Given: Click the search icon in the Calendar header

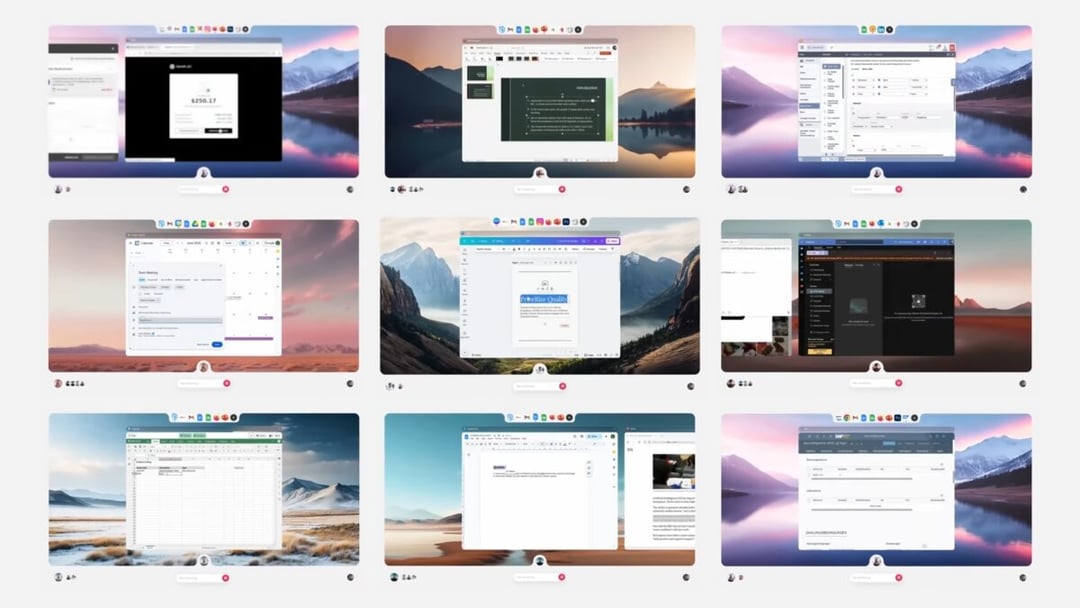Looking at the screenshot, I should (x=206, y=243).
